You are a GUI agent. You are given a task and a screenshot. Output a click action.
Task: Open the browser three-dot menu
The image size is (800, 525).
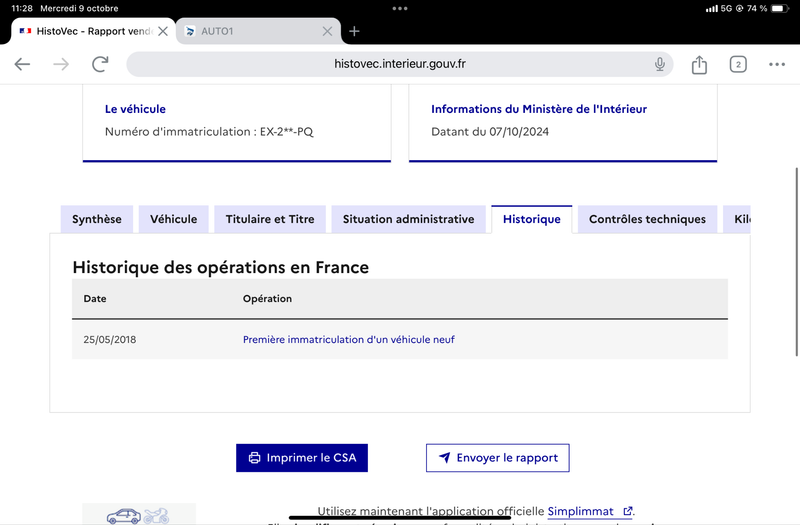tap(777, 64)
